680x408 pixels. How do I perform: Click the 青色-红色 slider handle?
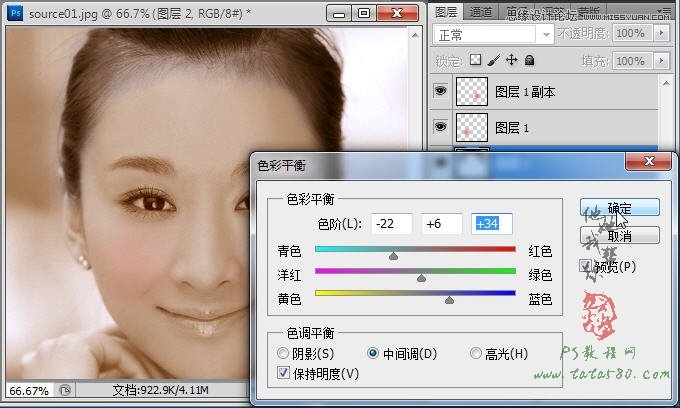click(393, 256)
